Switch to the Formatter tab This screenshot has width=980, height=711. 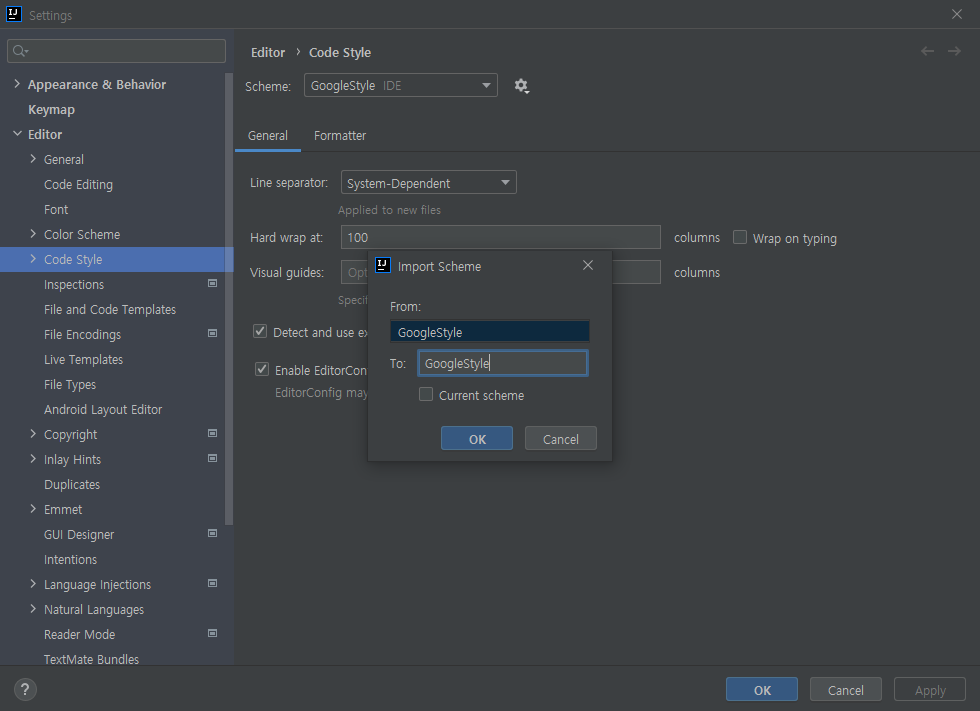[340, 136]
